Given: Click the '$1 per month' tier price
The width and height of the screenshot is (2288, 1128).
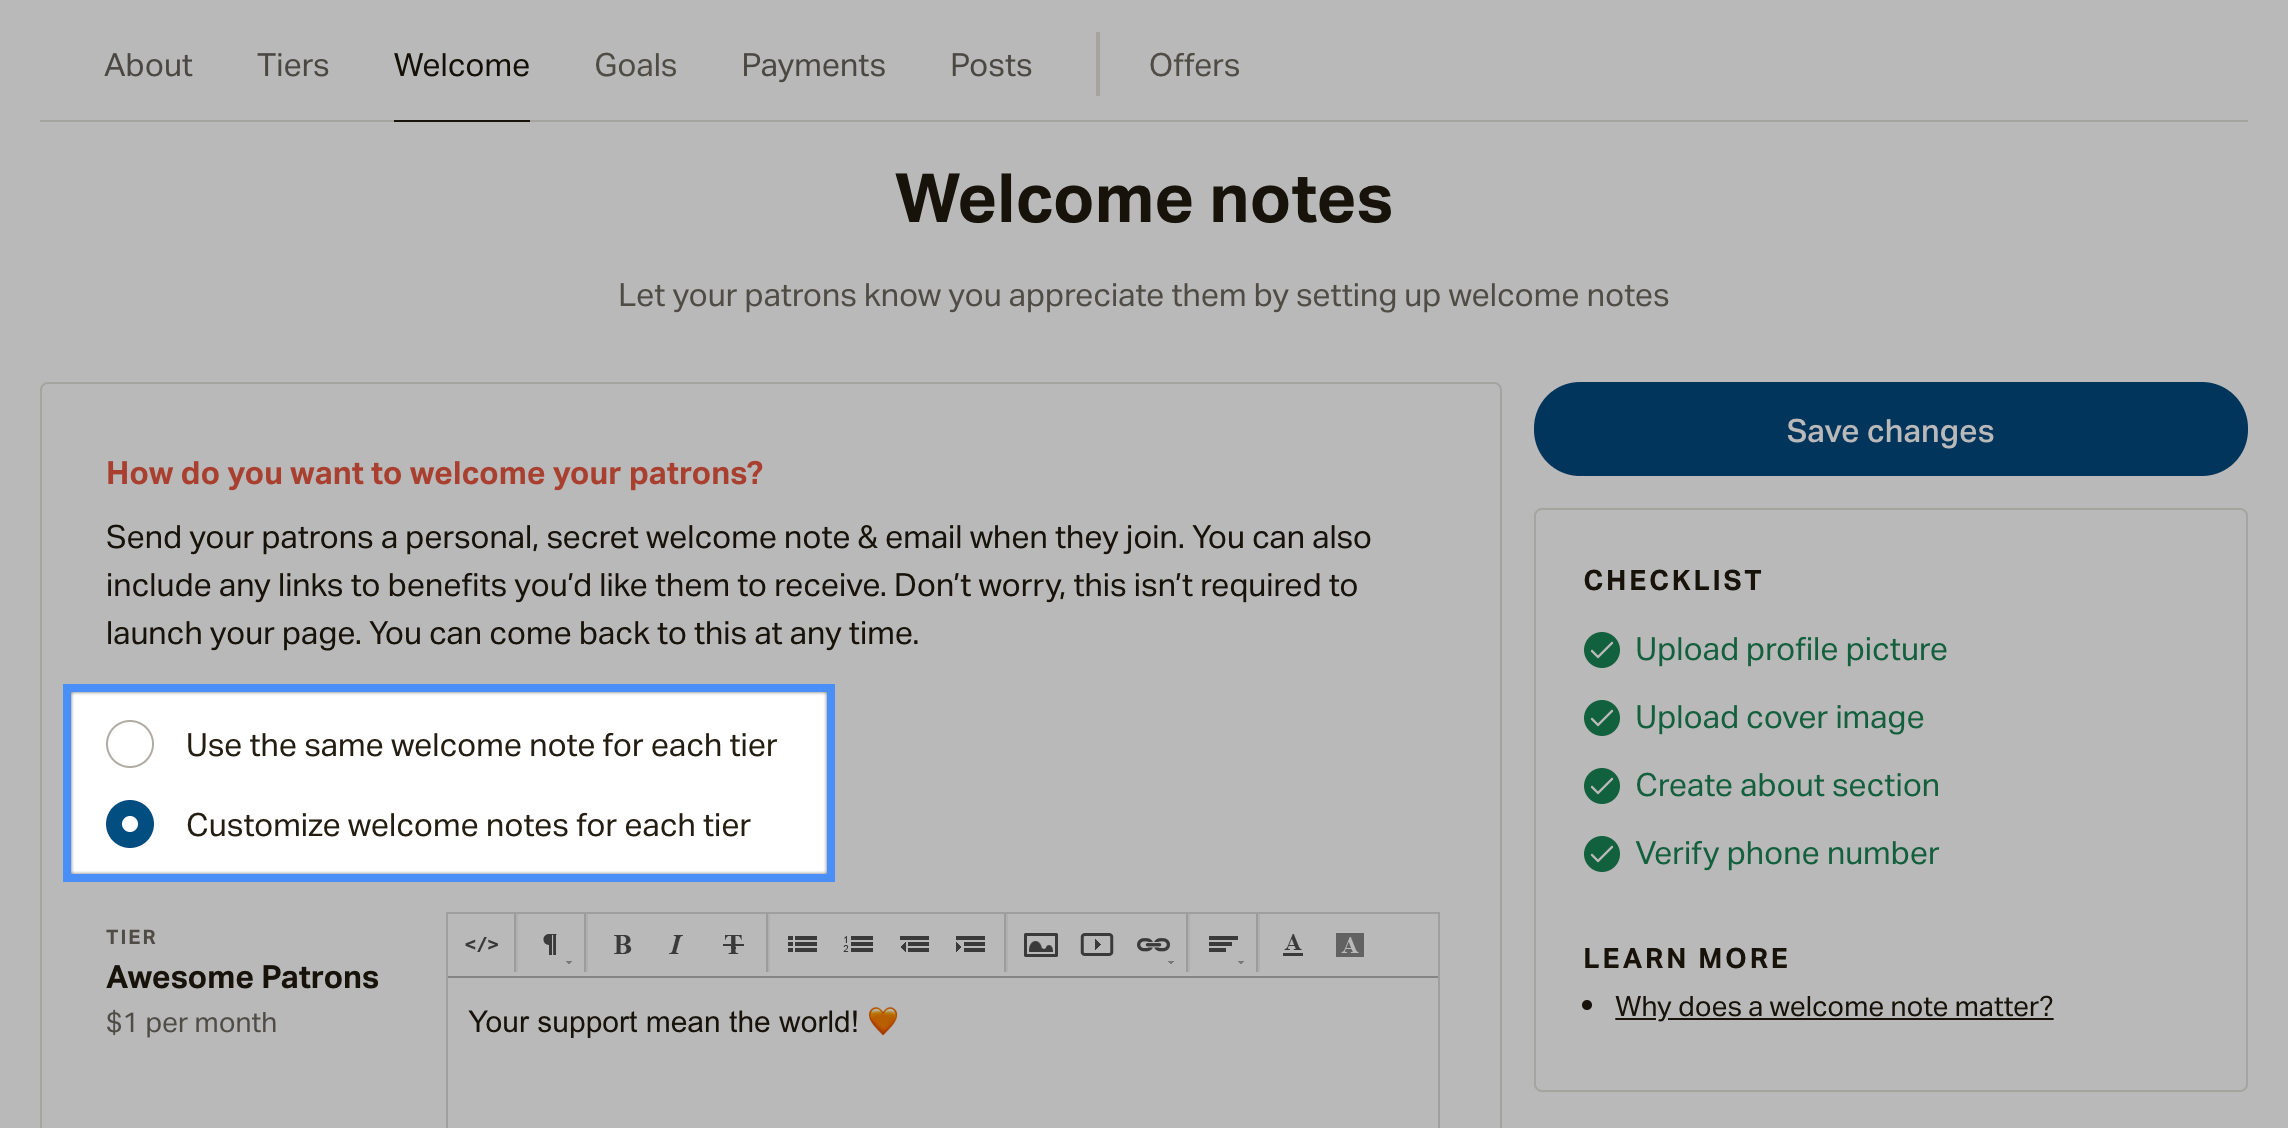Looking at the screenshot, I should (x=191, y=1023).
